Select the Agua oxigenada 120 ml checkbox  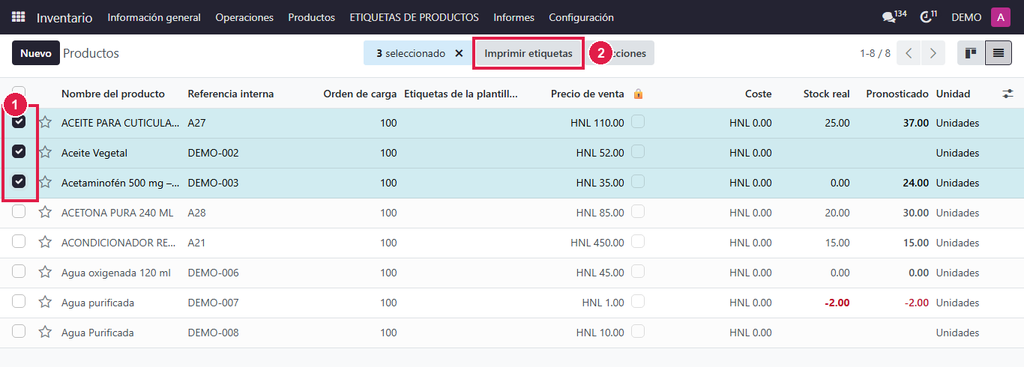[x=19, y=272]
